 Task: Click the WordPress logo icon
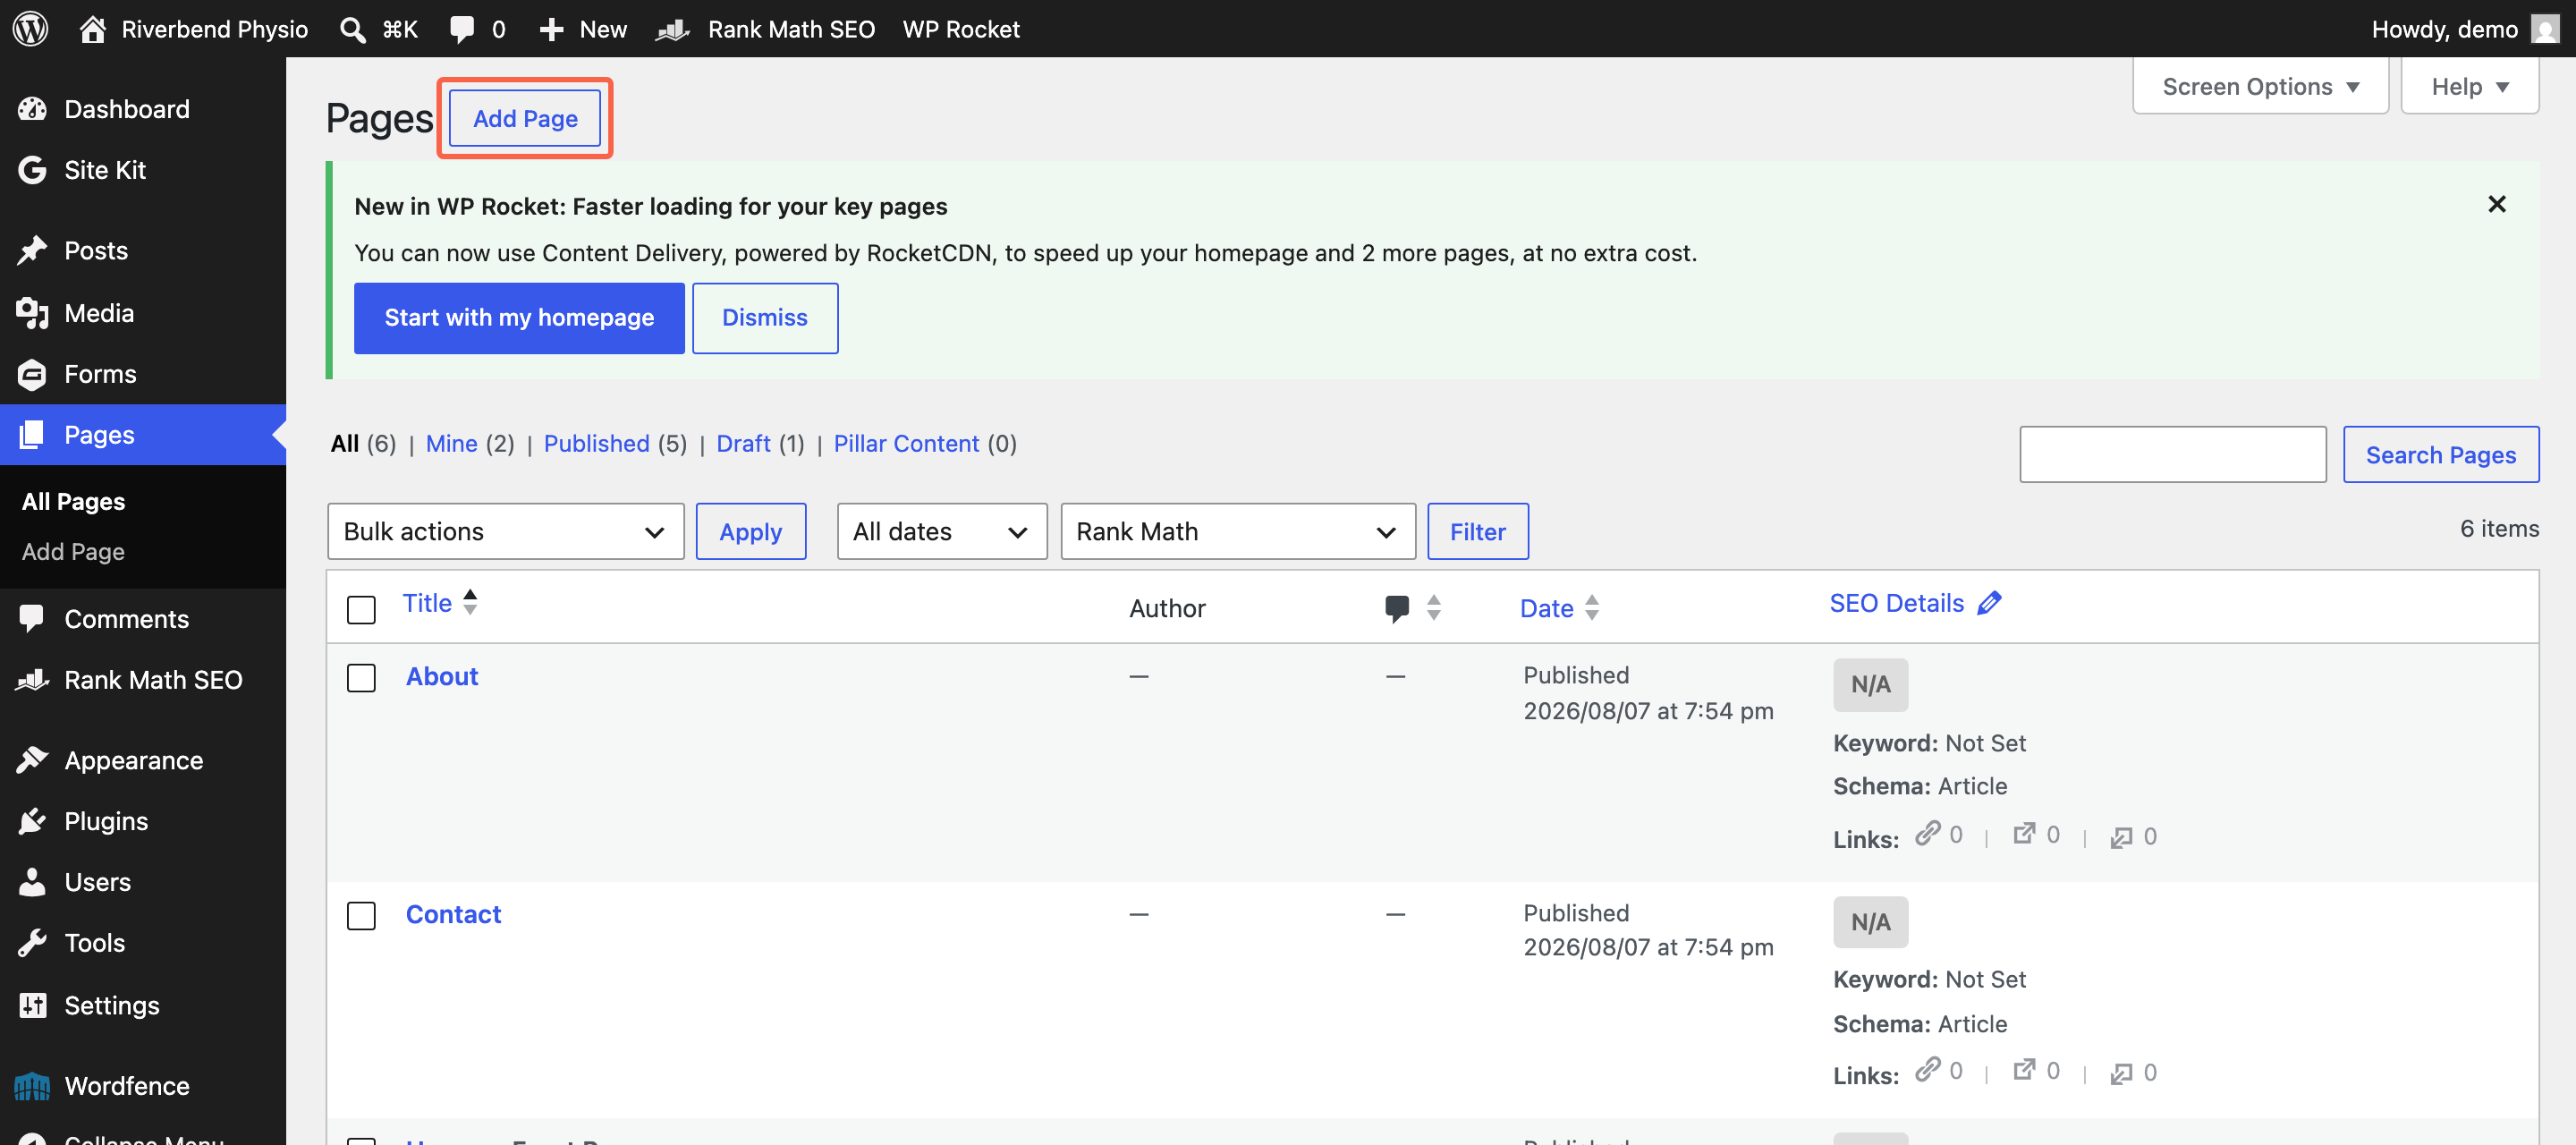[x=30, y=28]
